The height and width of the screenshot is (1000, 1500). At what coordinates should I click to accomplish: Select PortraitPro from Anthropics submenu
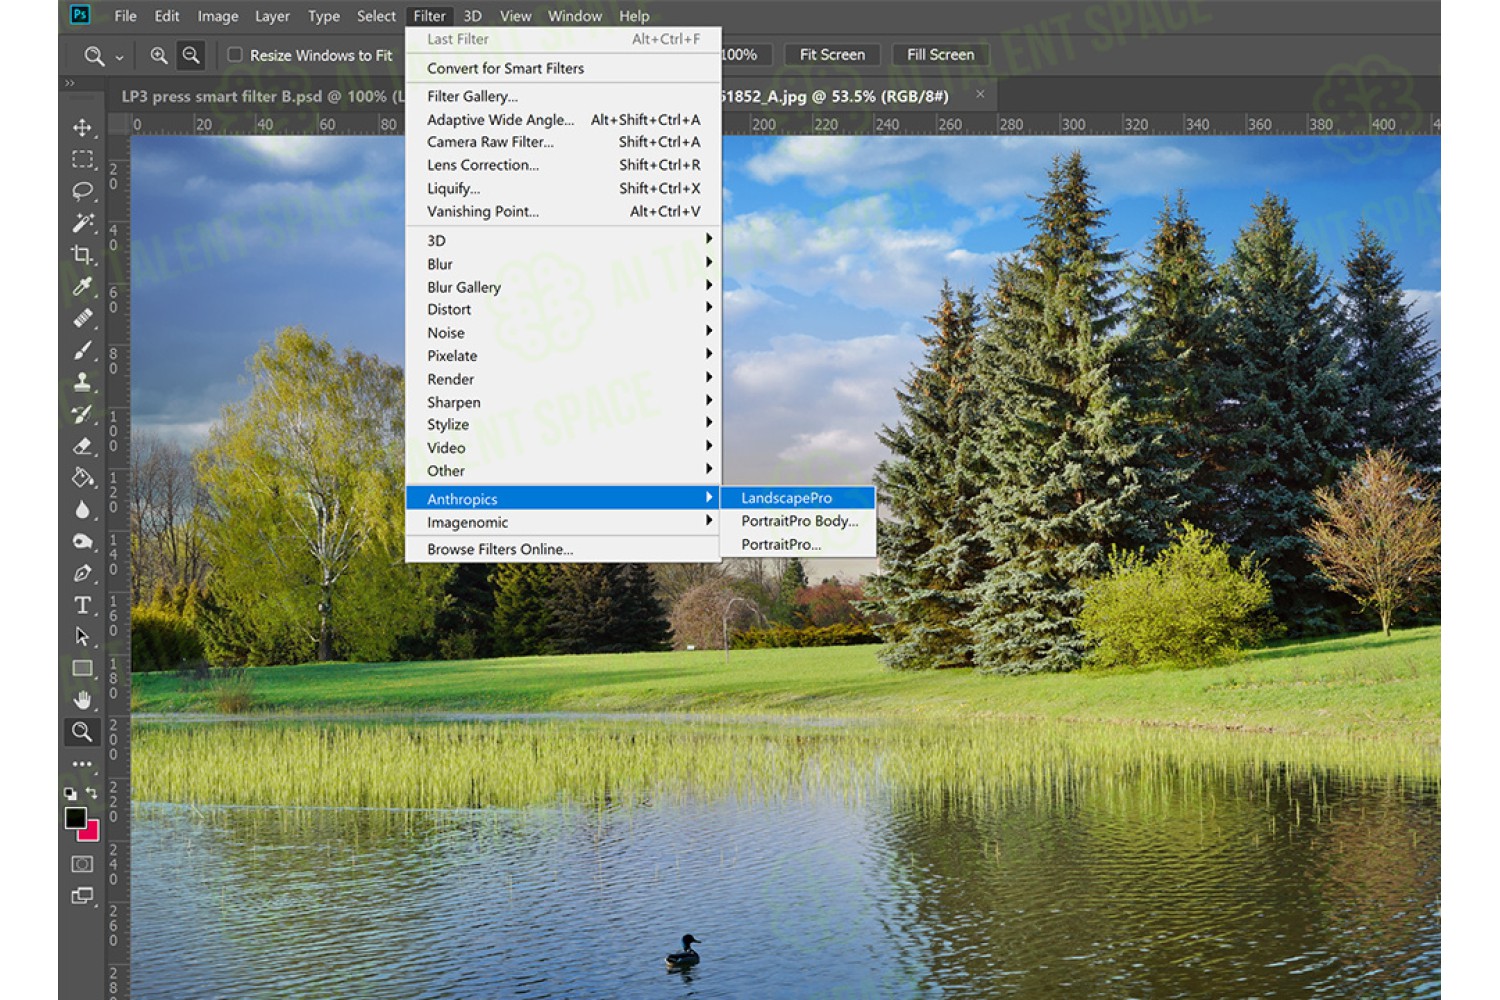point(798,544)
